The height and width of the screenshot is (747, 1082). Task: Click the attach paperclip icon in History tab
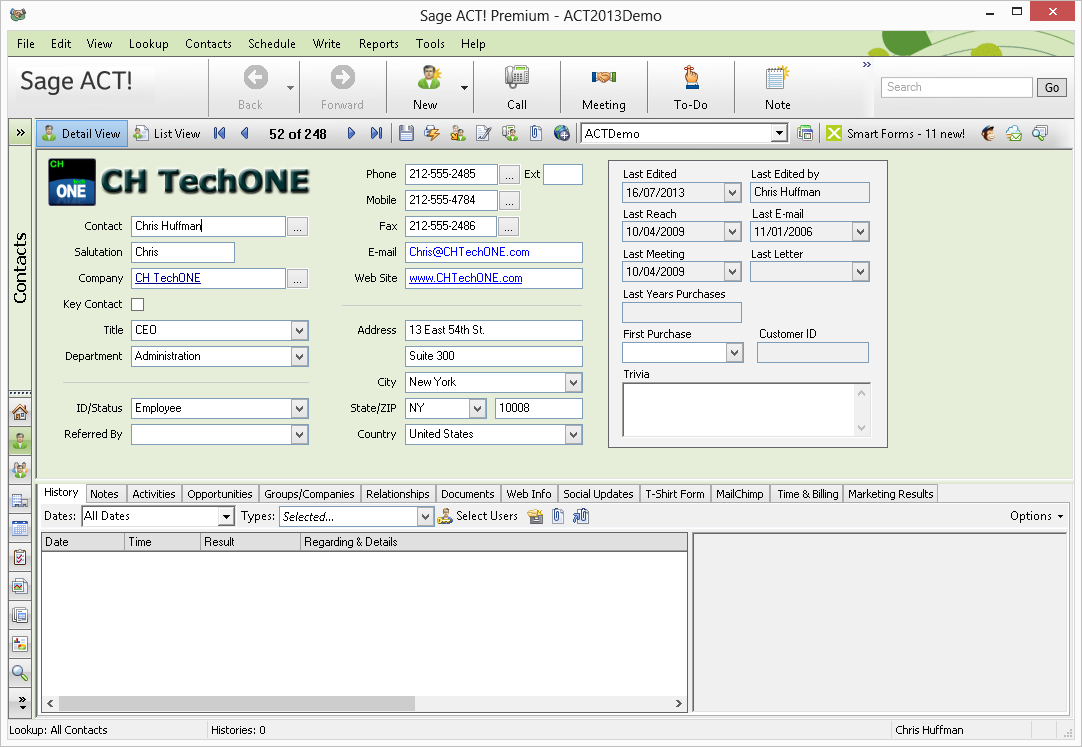[x=558, y=516]
